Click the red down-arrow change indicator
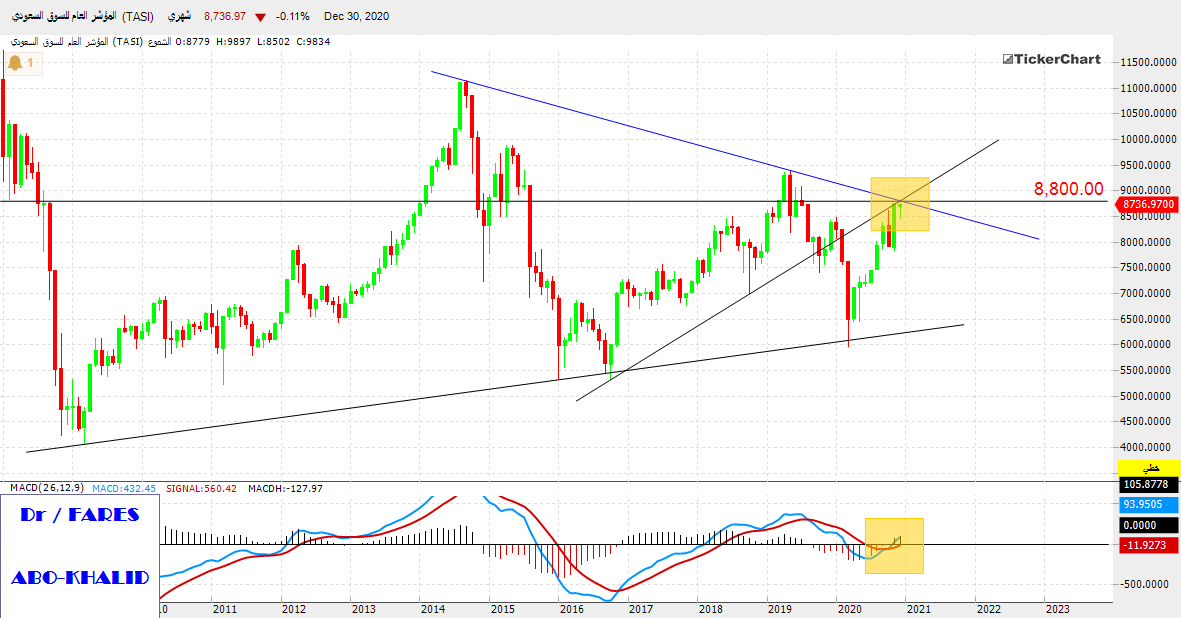The width and height of the screenshot is (1181, 618). coord(260,17)
